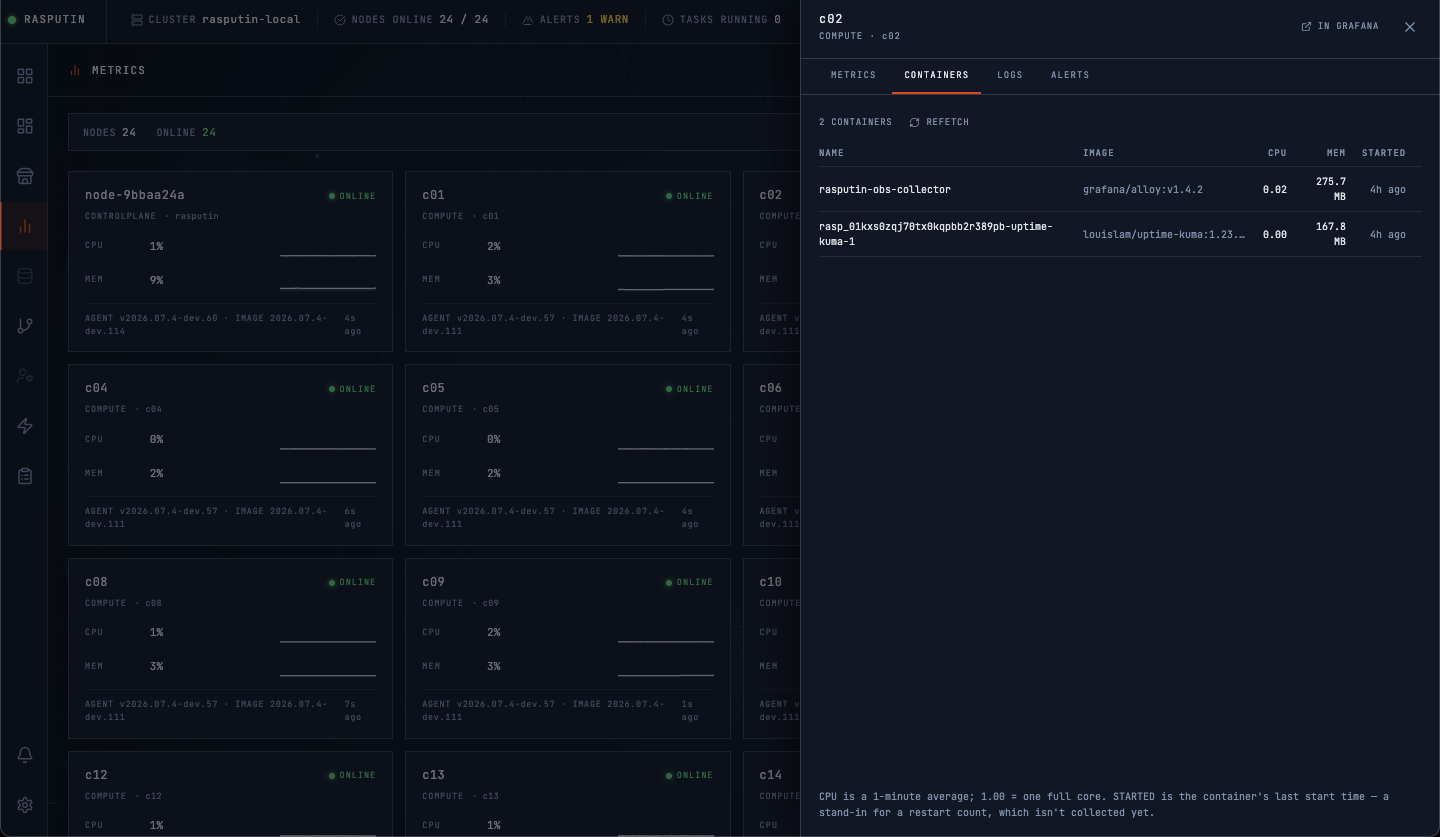Click the ONLINE status badge on c01
The width and height of the screenshot is (1440, 837).
tap(690, 196)
